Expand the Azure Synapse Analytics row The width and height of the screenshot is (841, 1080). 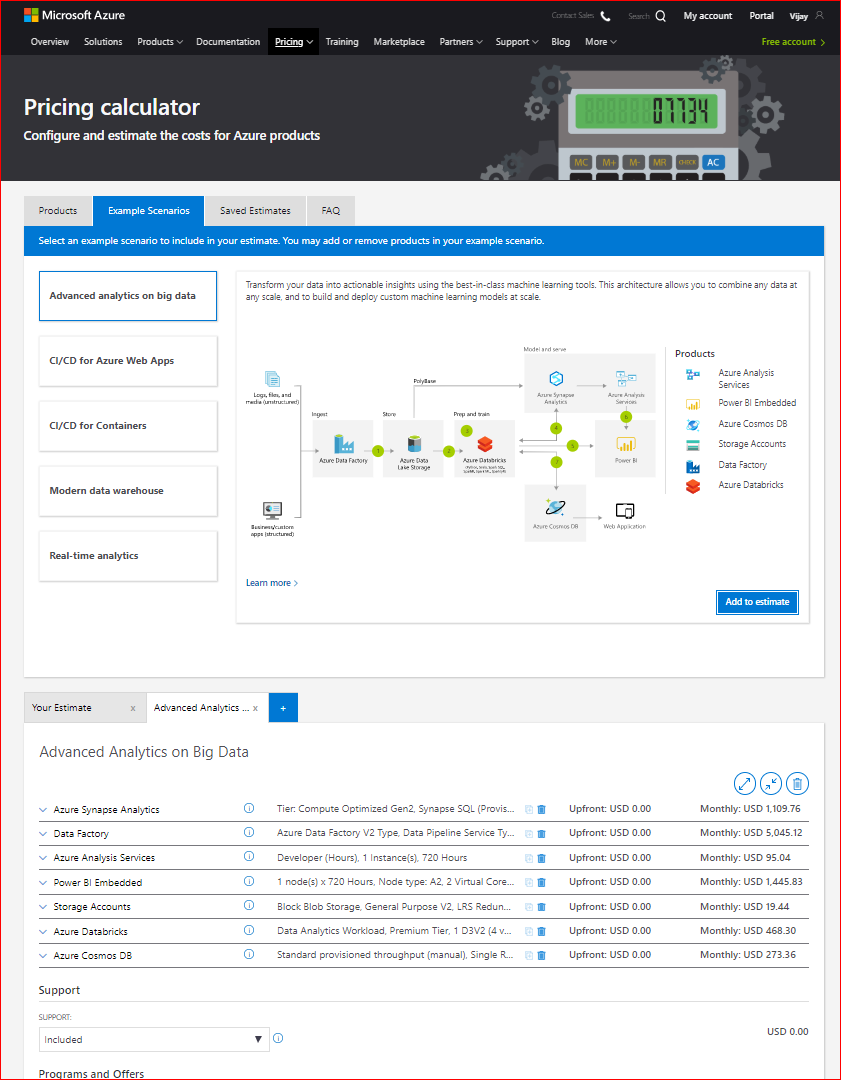coord(43,809)
